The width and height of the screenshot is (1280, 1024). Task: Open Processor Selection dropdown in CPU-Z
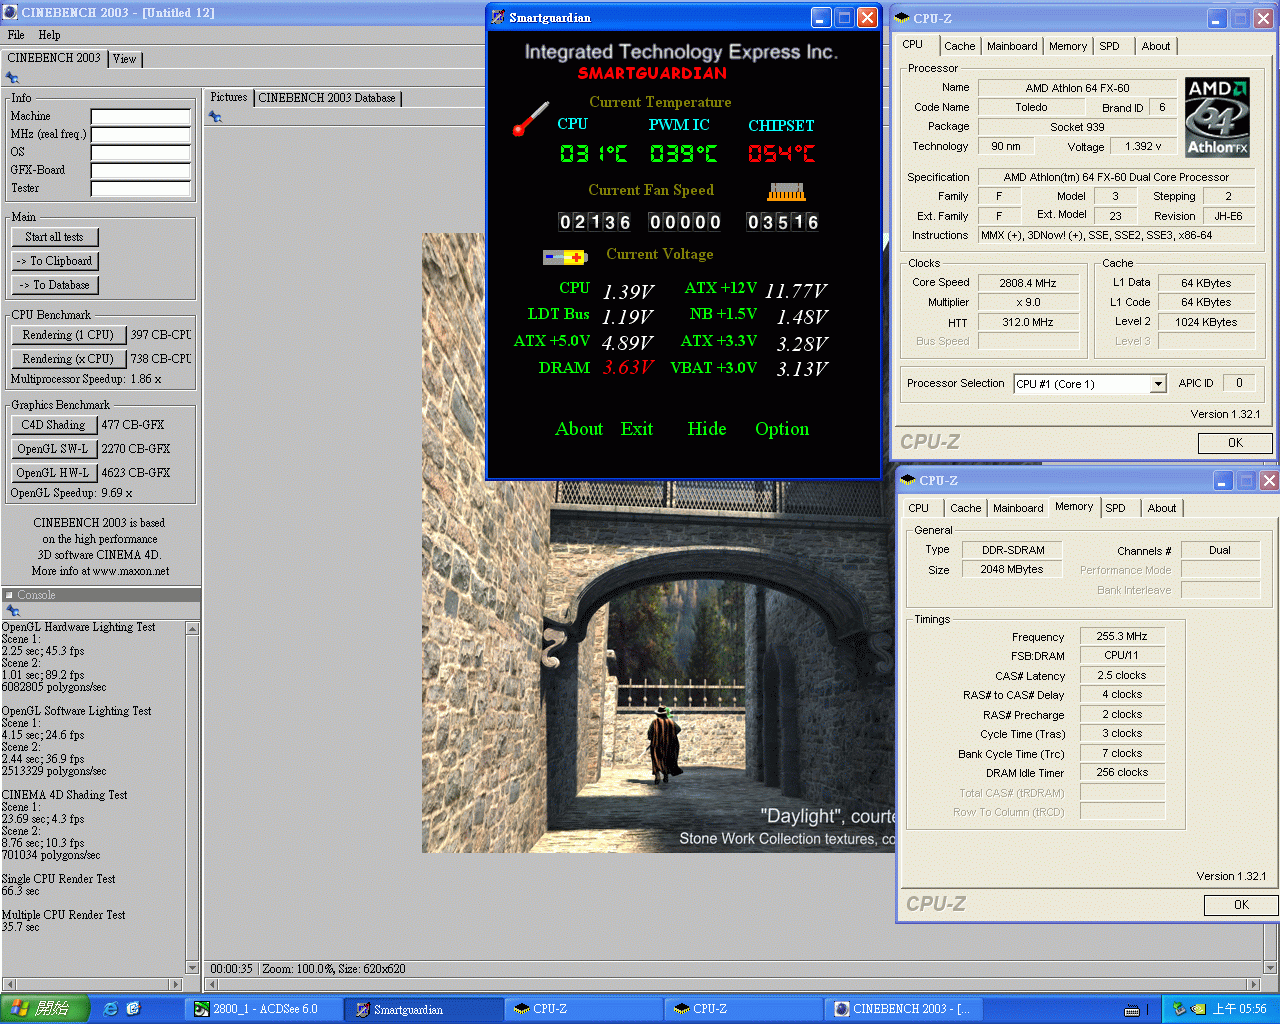(1158, 384)
